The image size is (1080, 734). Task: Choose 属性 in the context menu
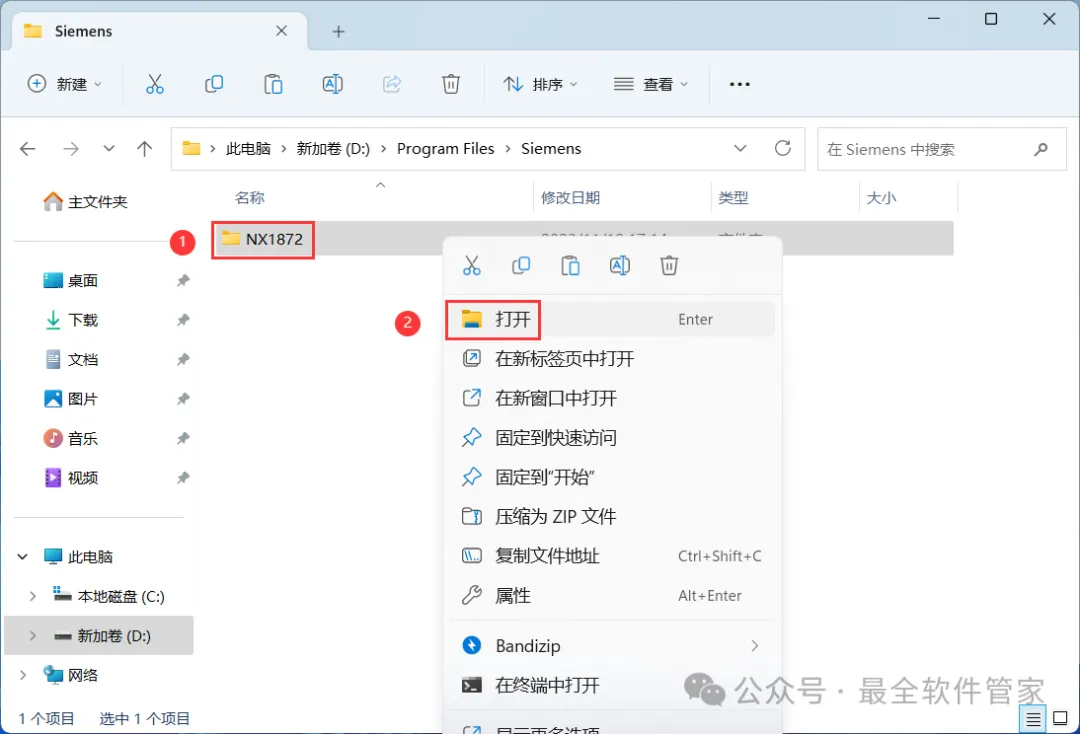point(612,596)
